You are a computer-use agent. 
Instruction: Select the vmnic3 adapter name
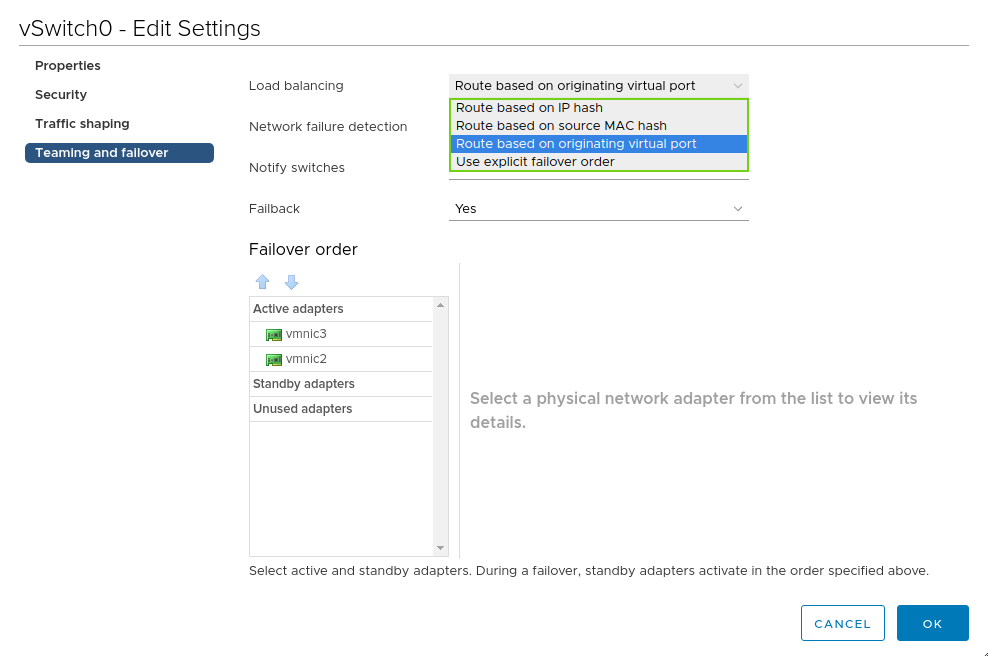[306, 334]
